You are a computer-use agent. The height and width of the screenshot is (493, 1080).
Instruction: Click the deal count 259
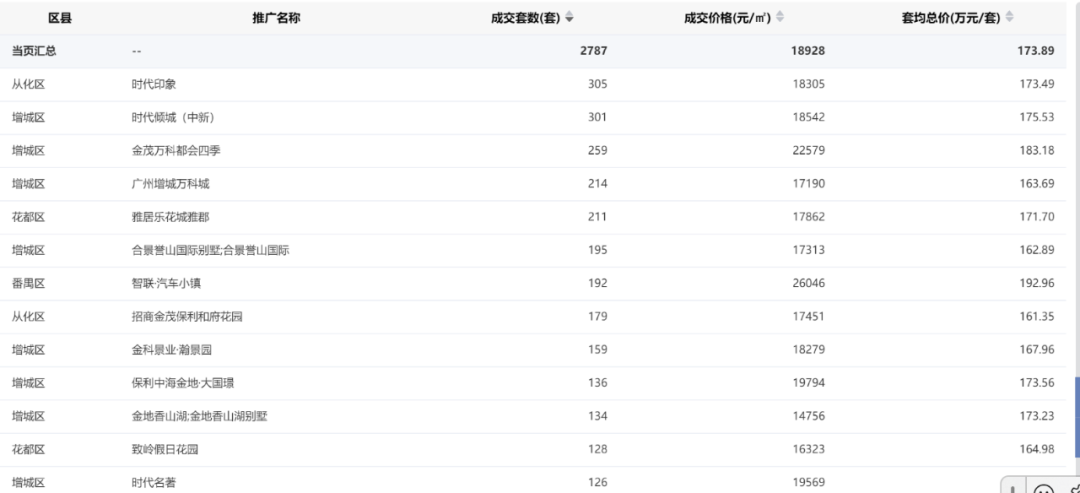tap(598, 150)
